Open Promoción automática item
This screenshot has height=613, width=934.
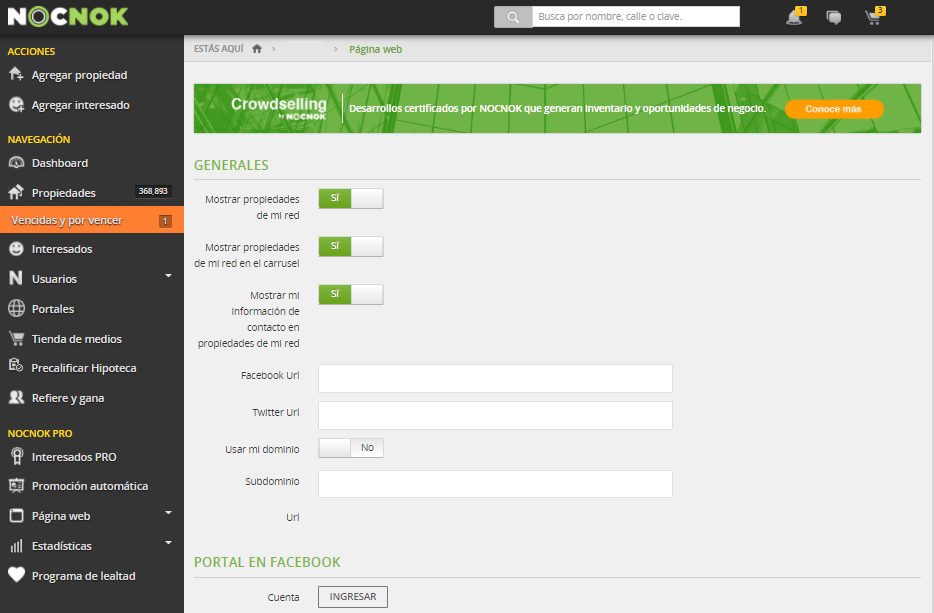pos(90,486)
